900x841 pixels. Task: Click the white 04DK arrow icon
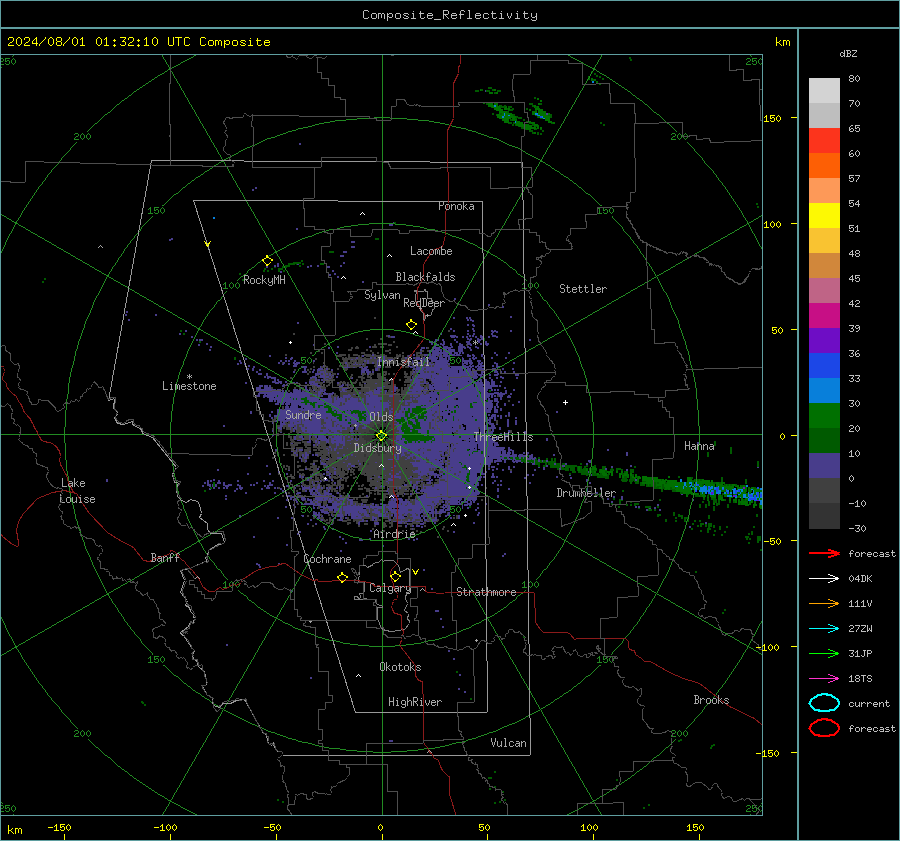[x=824, y=579]
